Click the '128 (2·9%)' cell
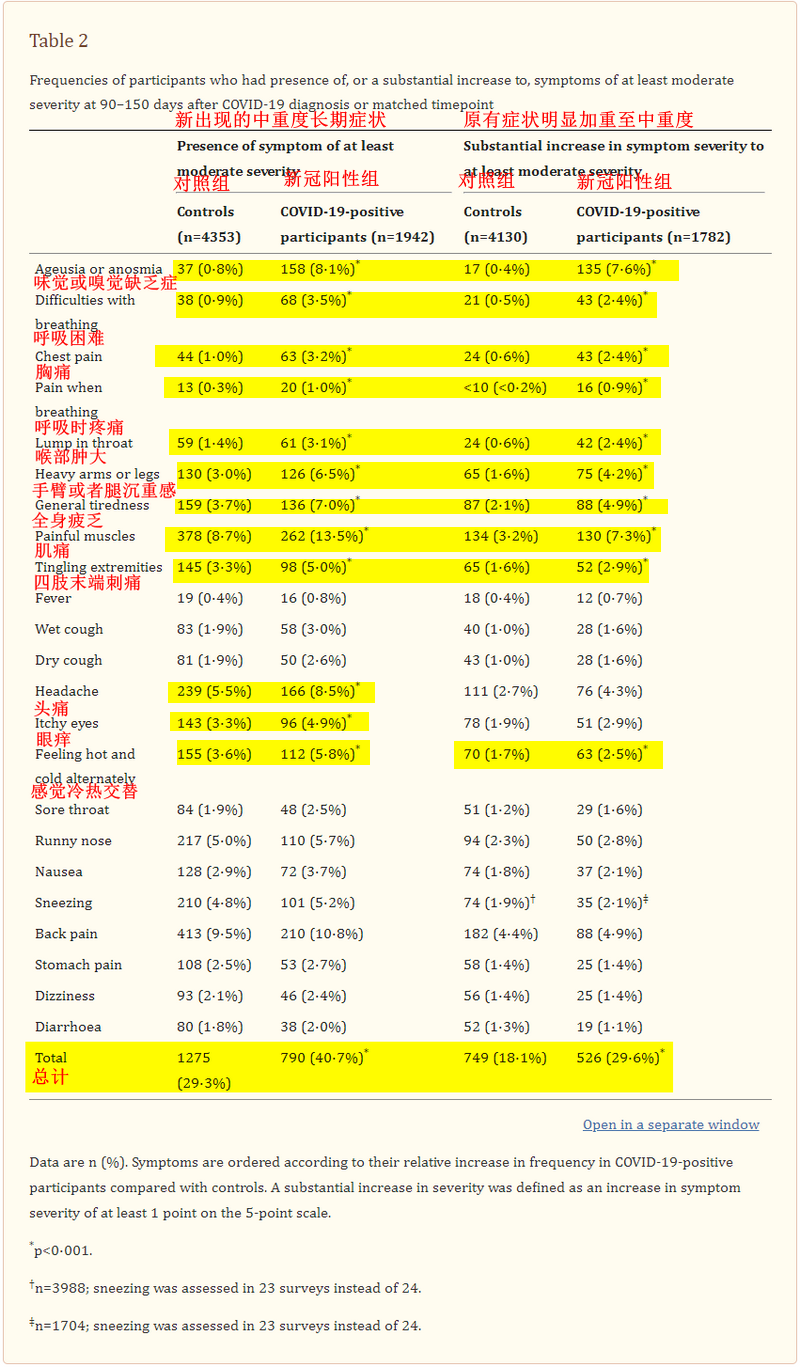The image size is (800, 1367). coord(213,872)
